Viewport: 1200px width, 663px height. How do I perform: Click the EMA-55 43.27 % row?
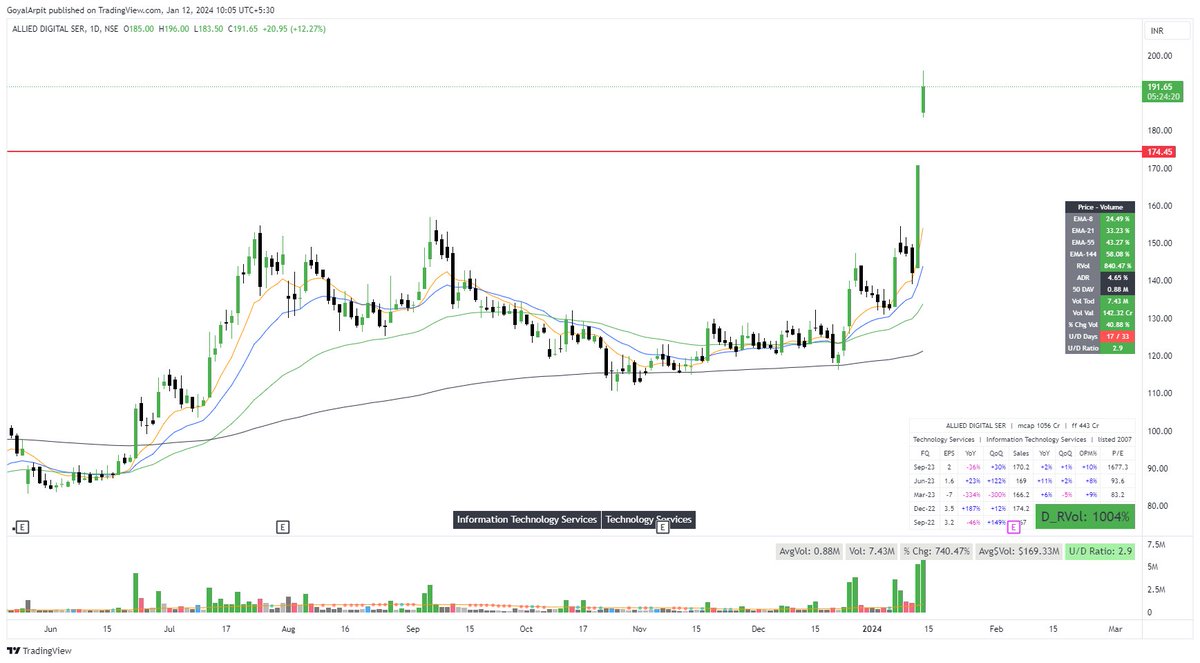1100,242
